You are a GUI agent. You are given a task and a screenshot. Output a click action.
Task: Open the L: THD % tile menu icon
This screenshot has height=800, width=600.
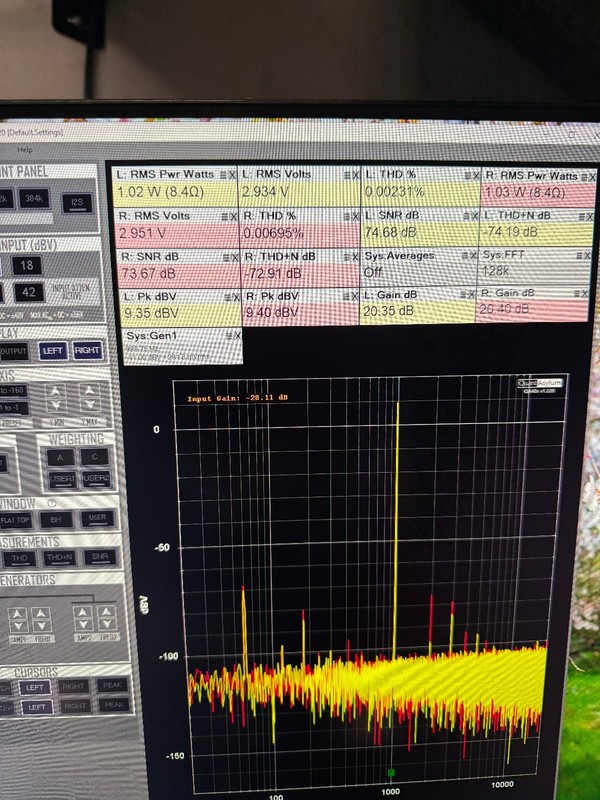click(467, 176)
